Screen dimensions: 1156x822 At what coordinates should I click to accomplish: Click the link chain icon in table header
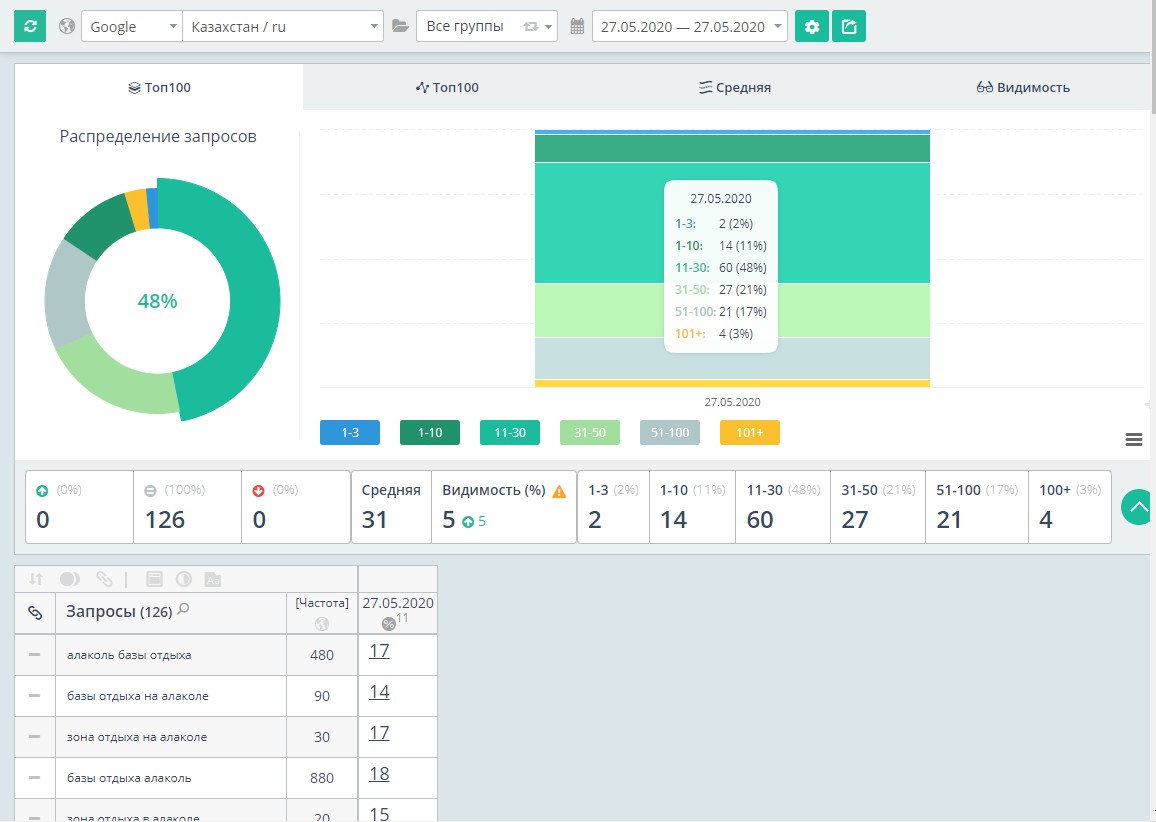(x=35, y=613)
